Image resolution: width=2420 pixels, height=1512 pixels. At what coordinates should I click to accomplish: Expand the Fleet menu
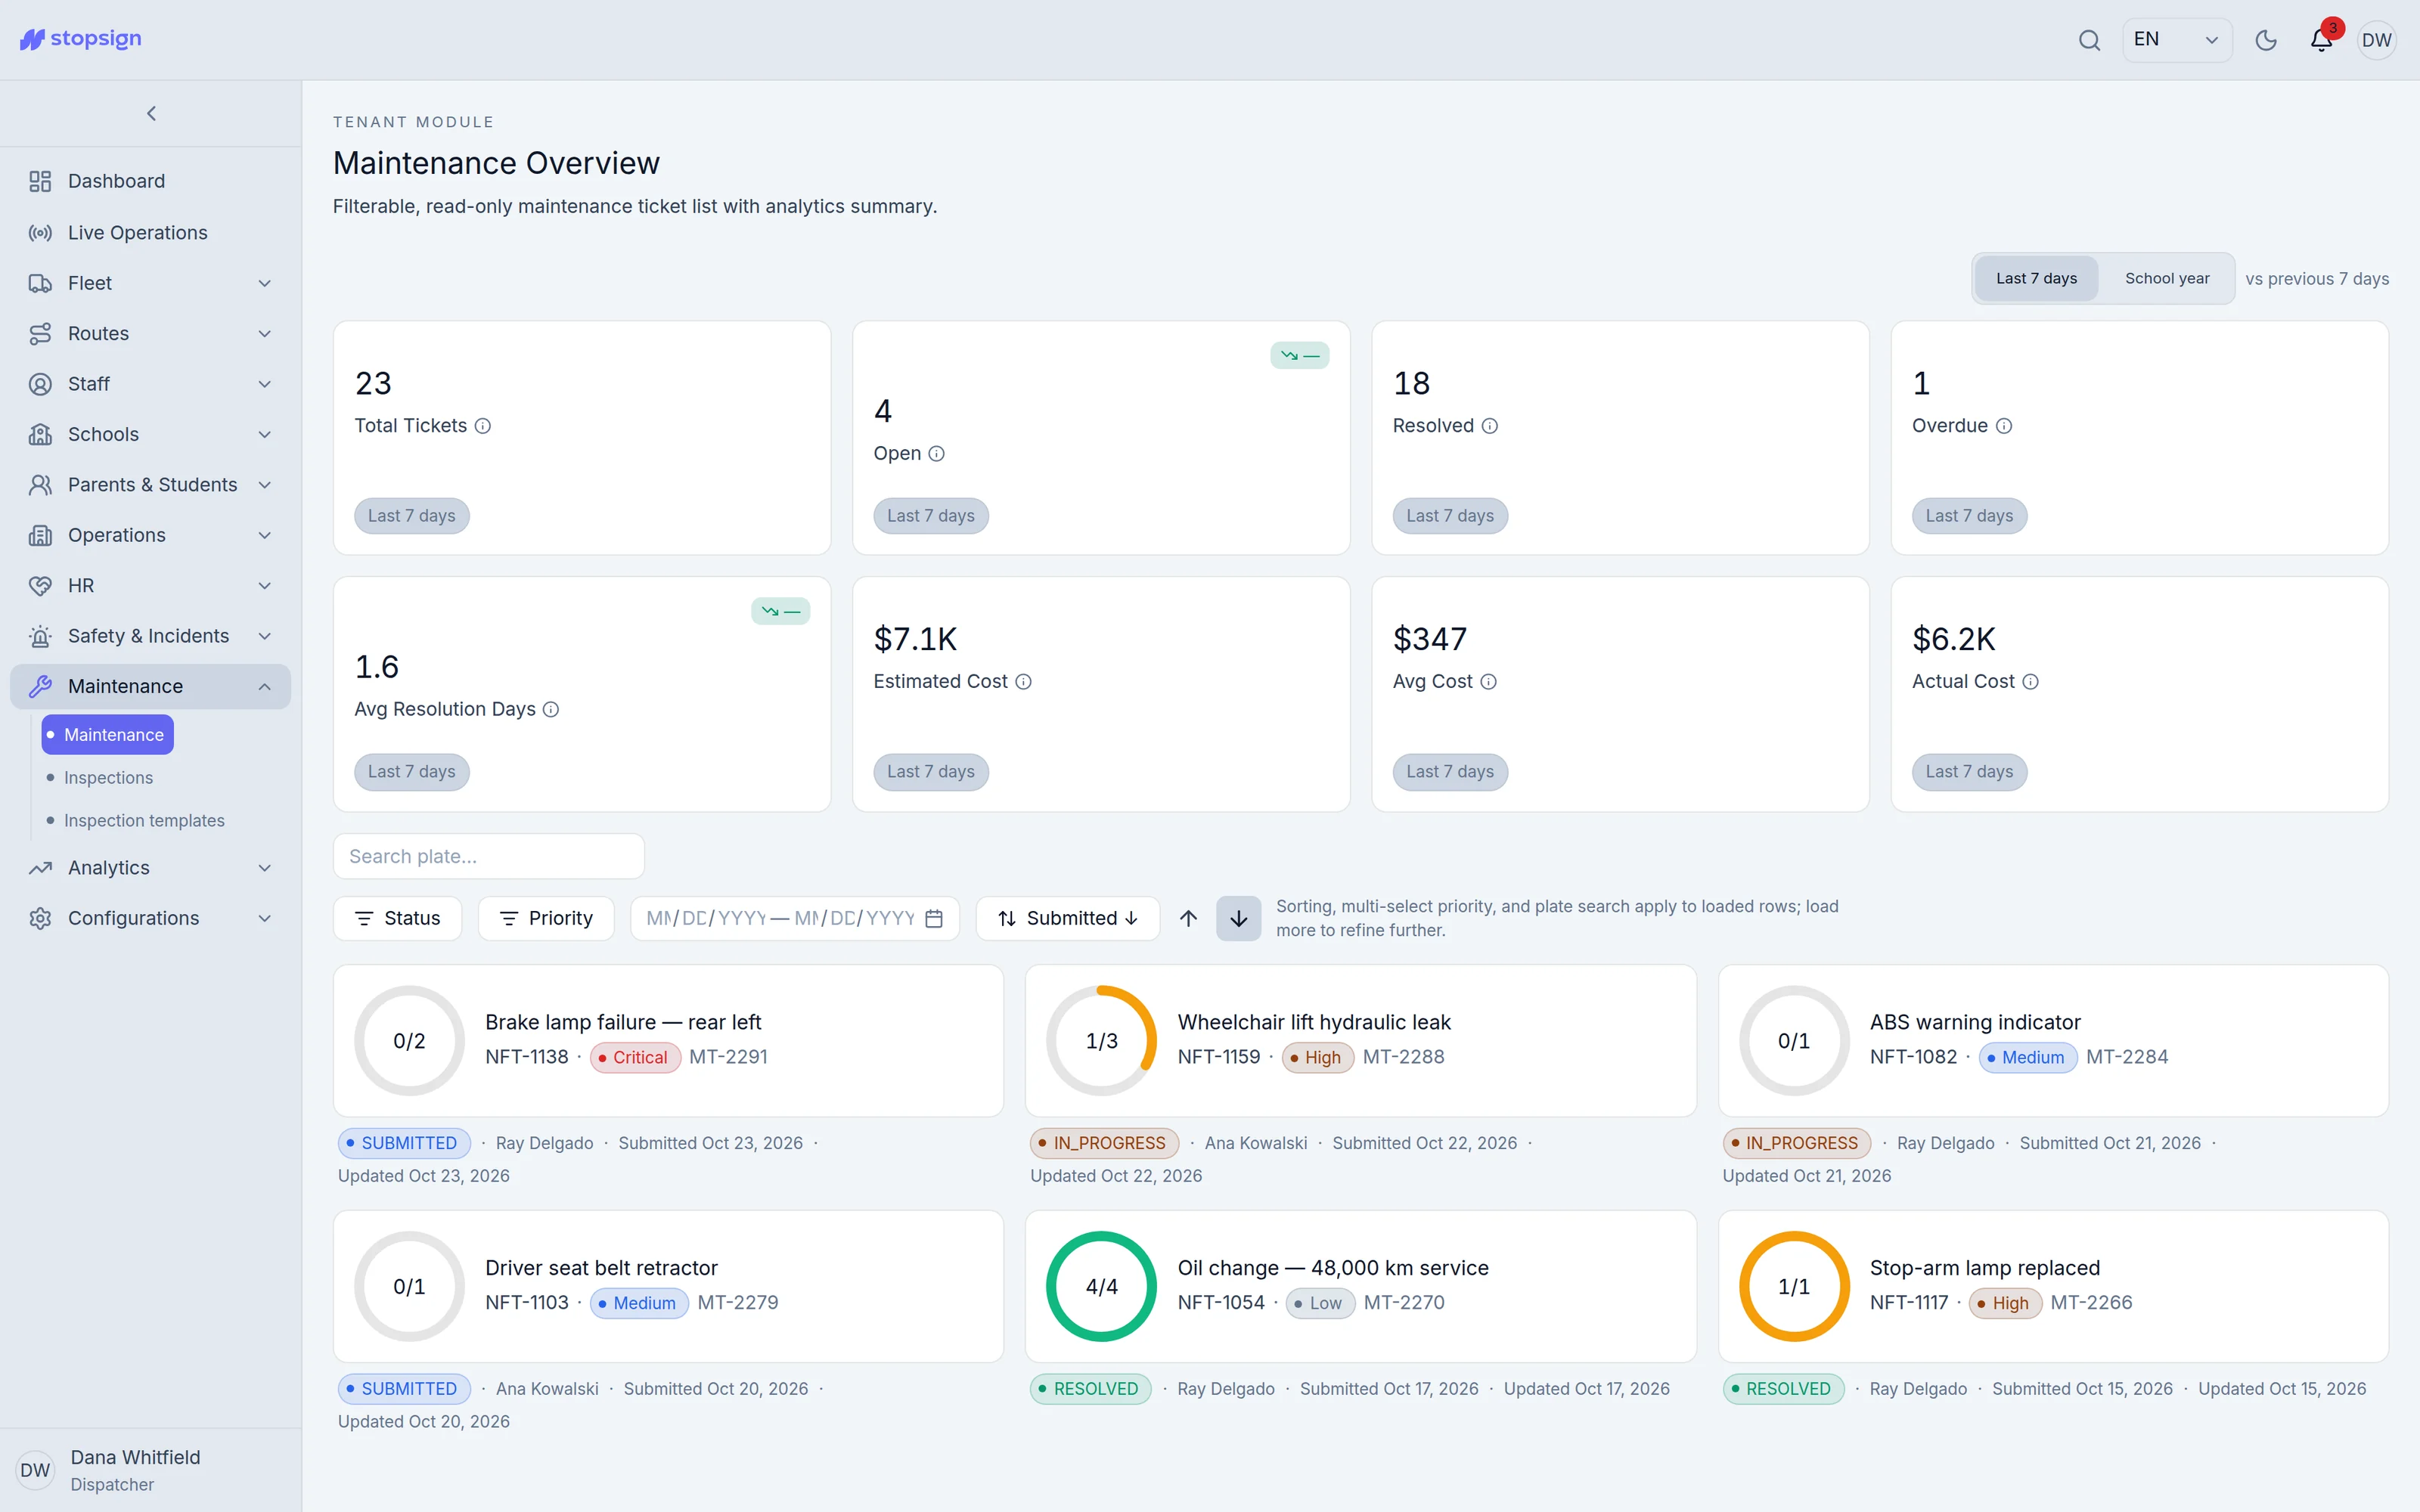[x=151, y=283]
